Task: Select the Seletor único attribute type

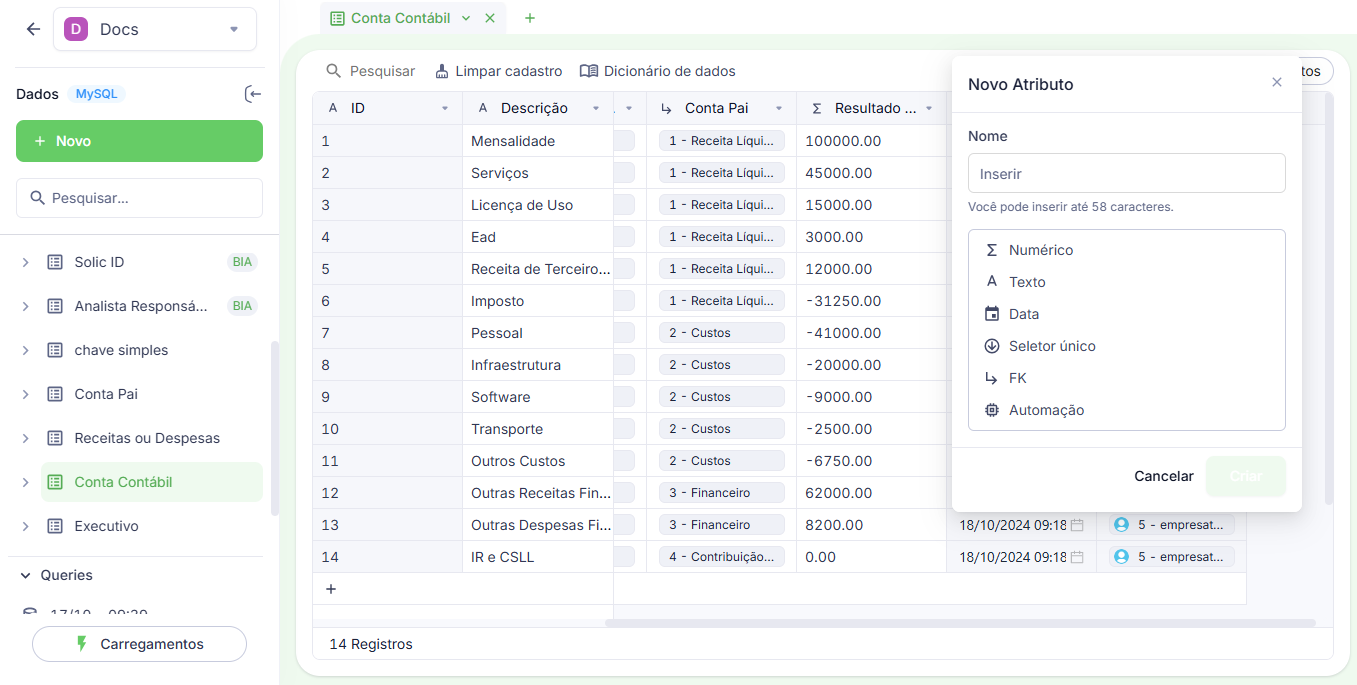Action: click(1126, 346)
